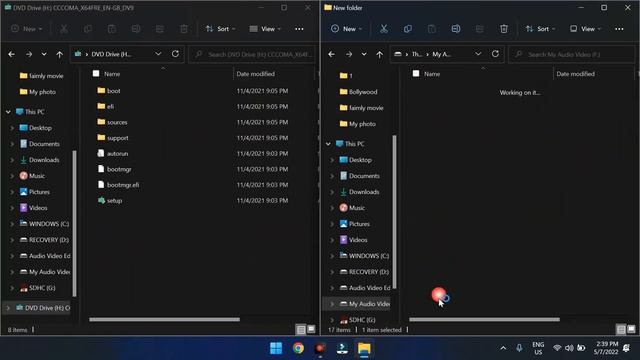This screenshot has width=640, height=360.
Task: Go up one level in New folder window
Action: coord(380,54)
